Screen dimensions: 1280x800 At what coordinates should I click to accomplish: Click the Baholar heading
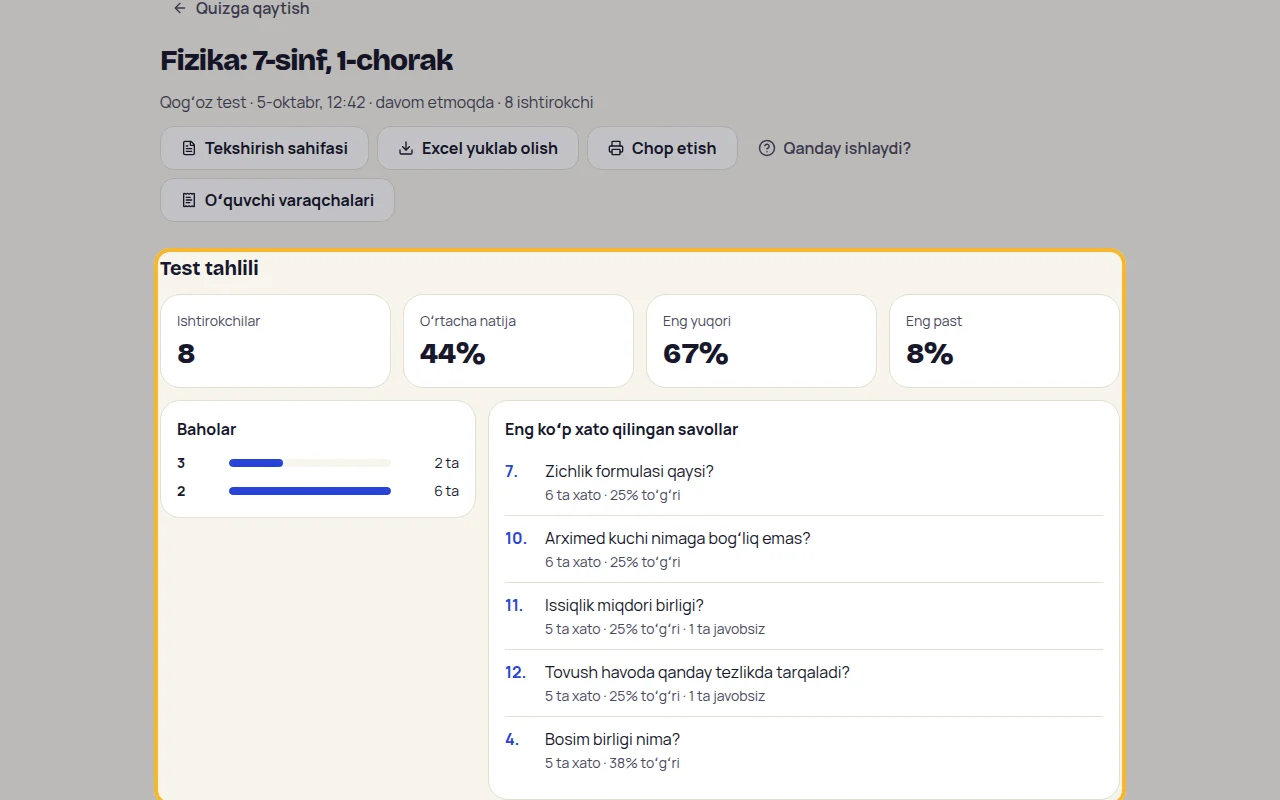pyautogui.click(x=207, y=430)
